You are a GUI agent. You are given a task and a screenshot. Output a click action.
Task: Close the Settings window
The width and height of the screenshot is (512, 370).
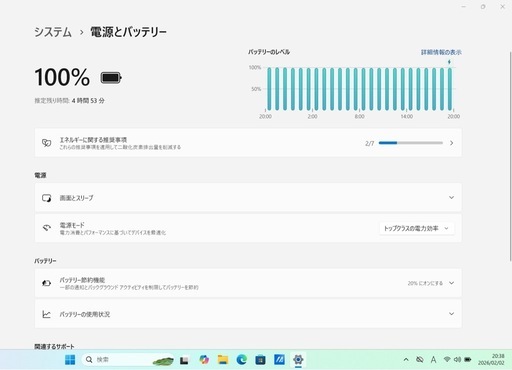503,7
